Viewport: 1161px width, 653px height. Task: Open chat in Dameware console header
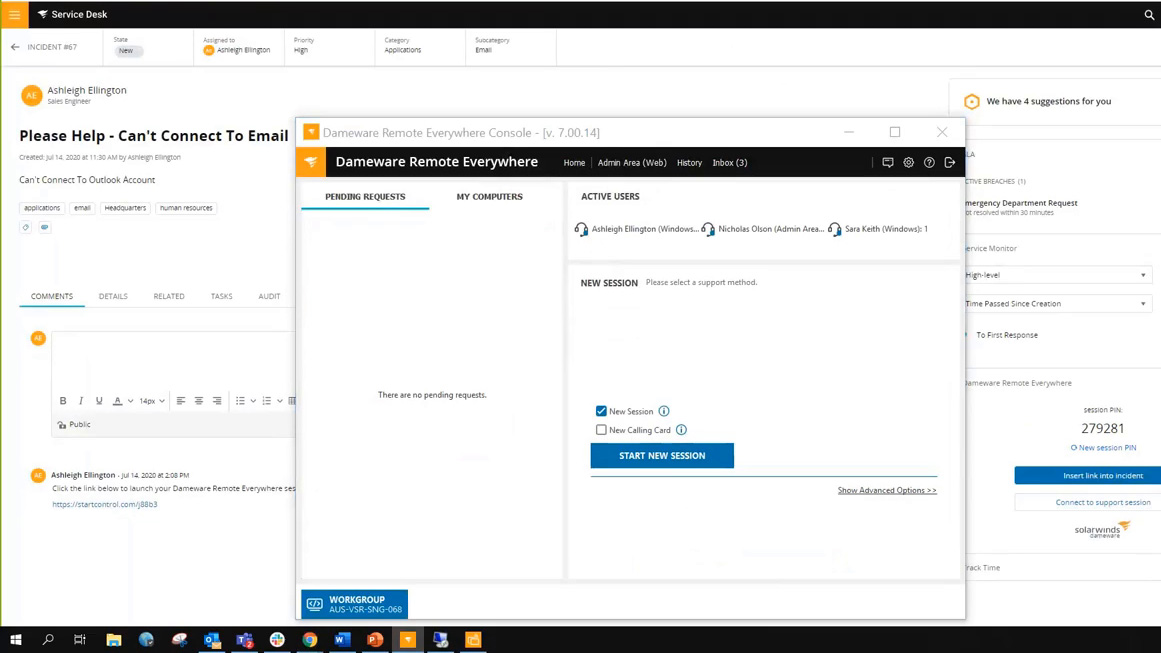coord(887,162)
